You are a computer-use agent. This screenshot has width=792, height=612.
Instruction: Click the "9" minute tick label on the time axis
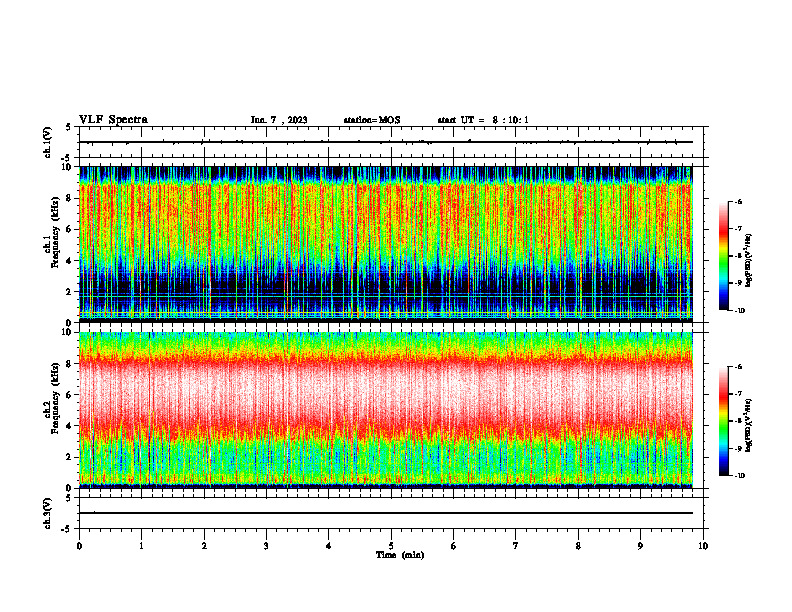[x=640, y=546]
